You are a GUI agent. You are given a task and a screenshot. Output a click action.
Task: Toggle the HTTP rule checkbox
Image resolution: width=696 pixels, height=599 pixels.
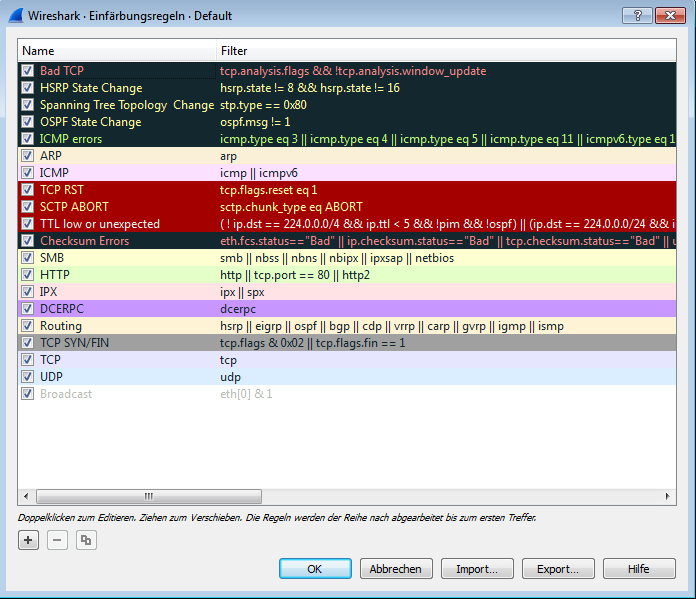[28, 274]
